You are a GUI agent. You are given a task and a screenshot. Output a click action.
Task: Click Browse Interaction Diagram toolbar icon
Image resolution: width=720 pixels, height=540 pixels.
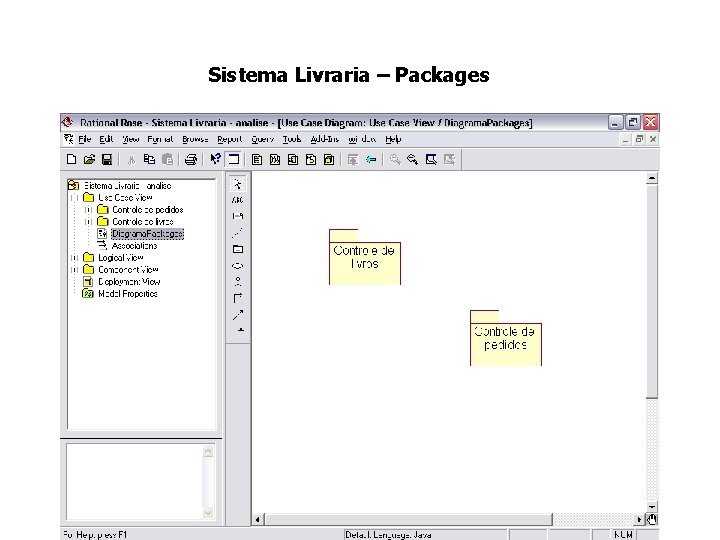click(x=275, y=159)
